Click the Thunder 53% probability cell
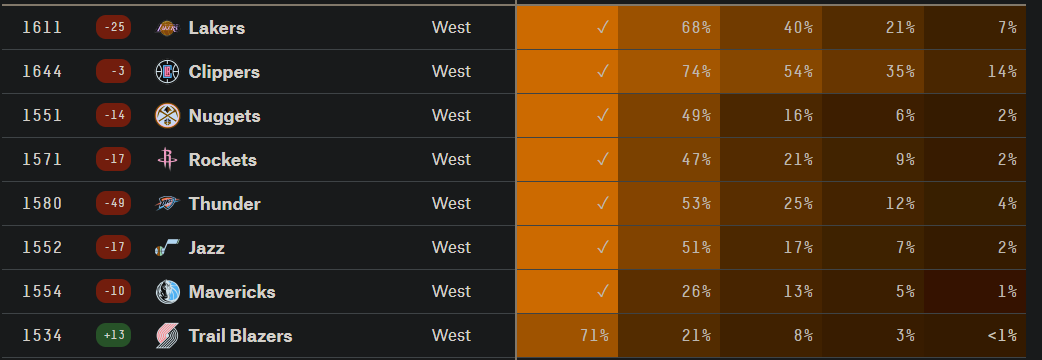The width and height of the screenshot is (1042, 360). click(x=669, y=203)
